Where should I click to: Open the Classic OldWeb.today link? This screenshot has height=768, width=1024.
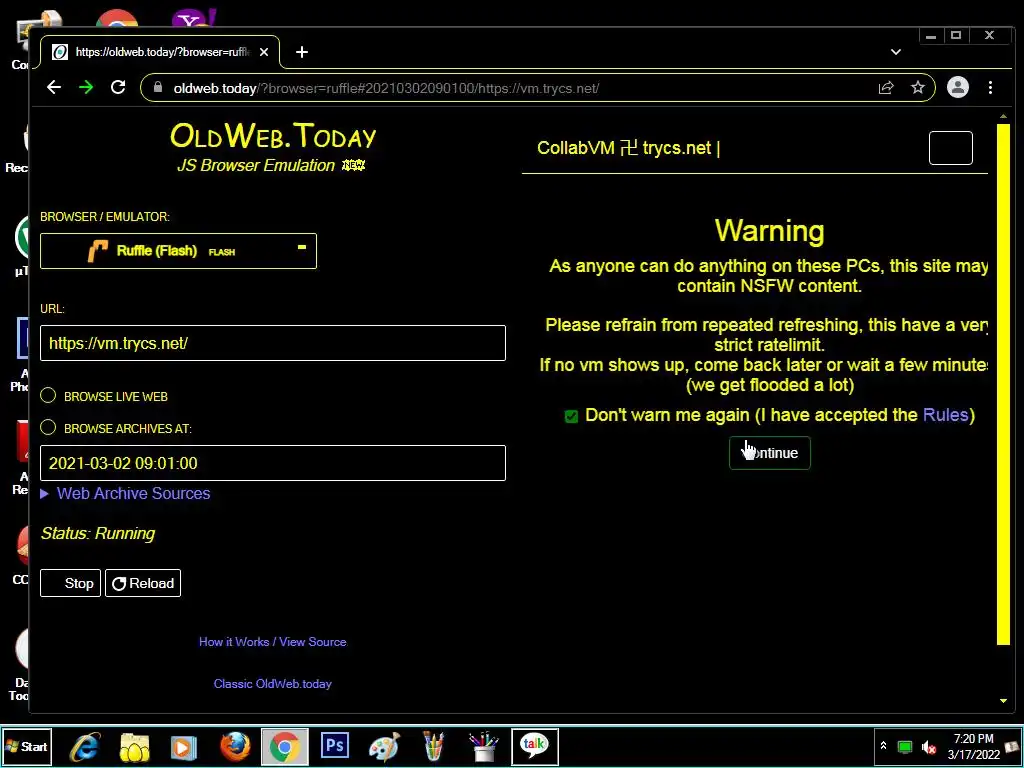(x=272, y=684)
